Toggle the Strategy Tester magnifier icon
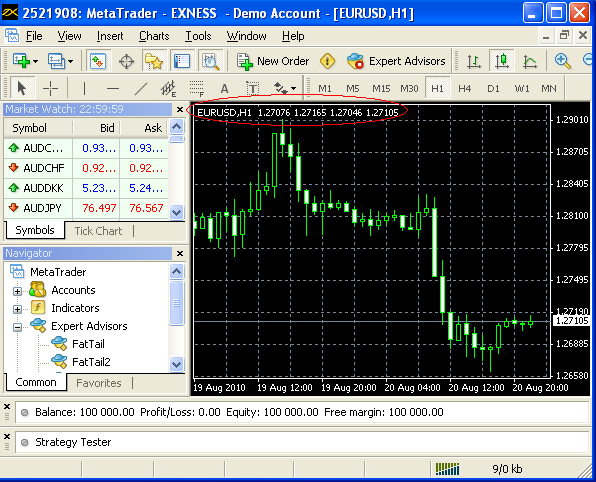This screenshot has height=482, width=596. [210, 61]
